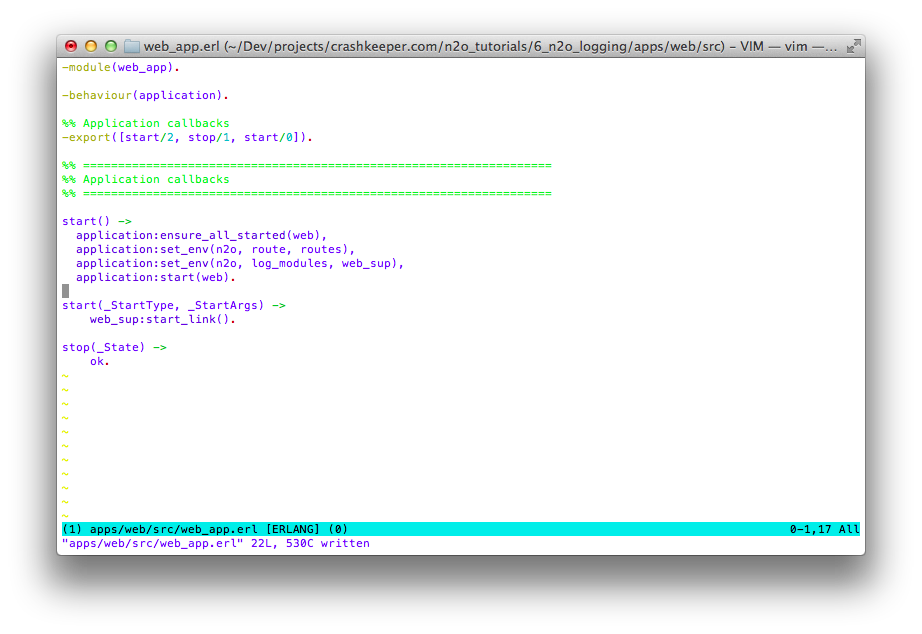Click the green zoom window button
The height and width of the screenshot is (634, 922).
tap(111, 46)
